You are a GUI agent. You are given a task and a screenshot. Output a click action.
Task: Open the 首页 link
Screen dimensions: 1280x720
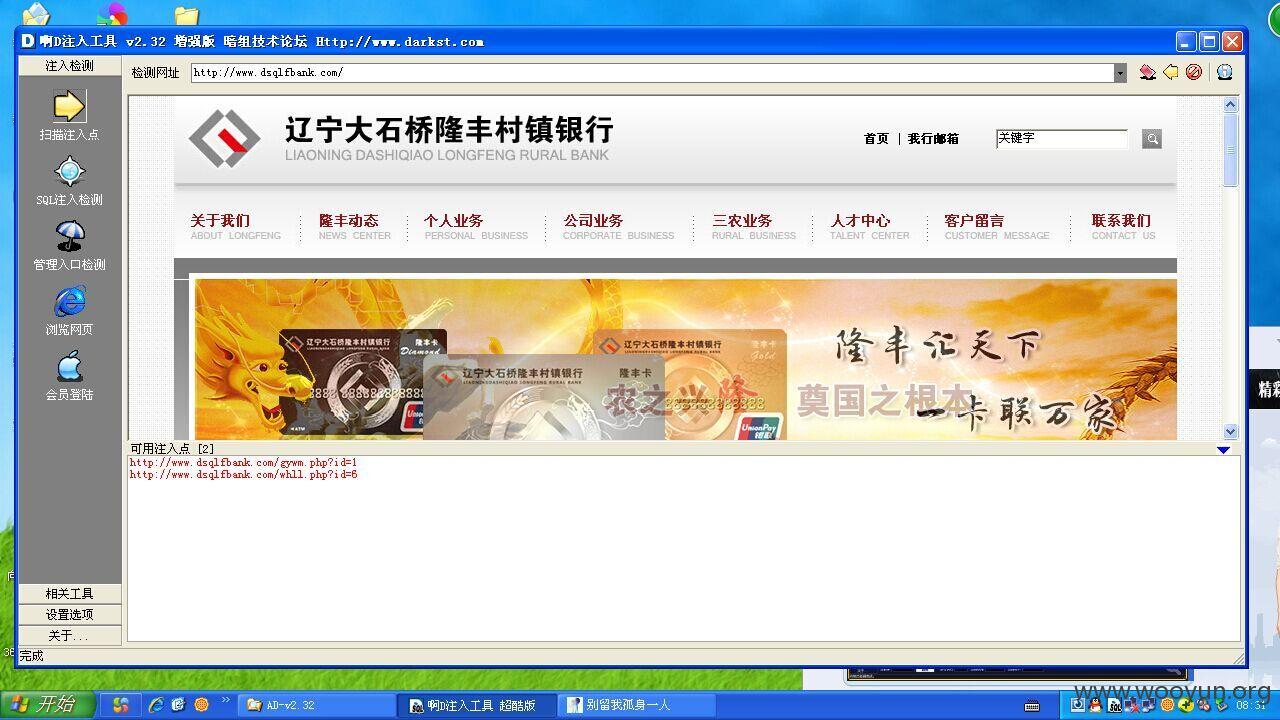pyautogui.click(x=876, y=139)
